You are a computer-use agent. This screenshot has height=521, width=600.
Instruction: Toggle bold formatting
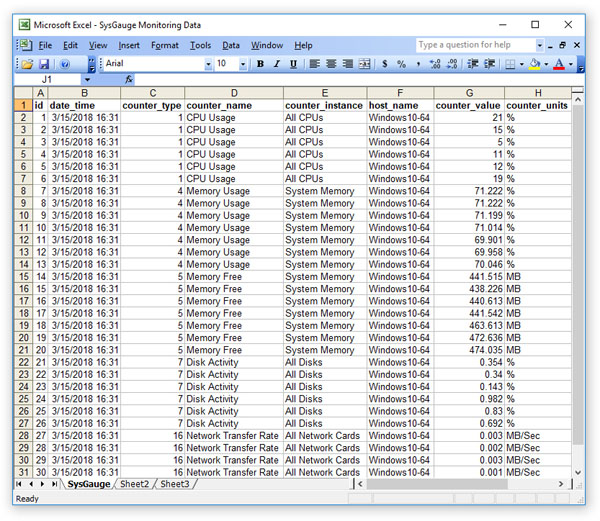click(x=260, y=64)
